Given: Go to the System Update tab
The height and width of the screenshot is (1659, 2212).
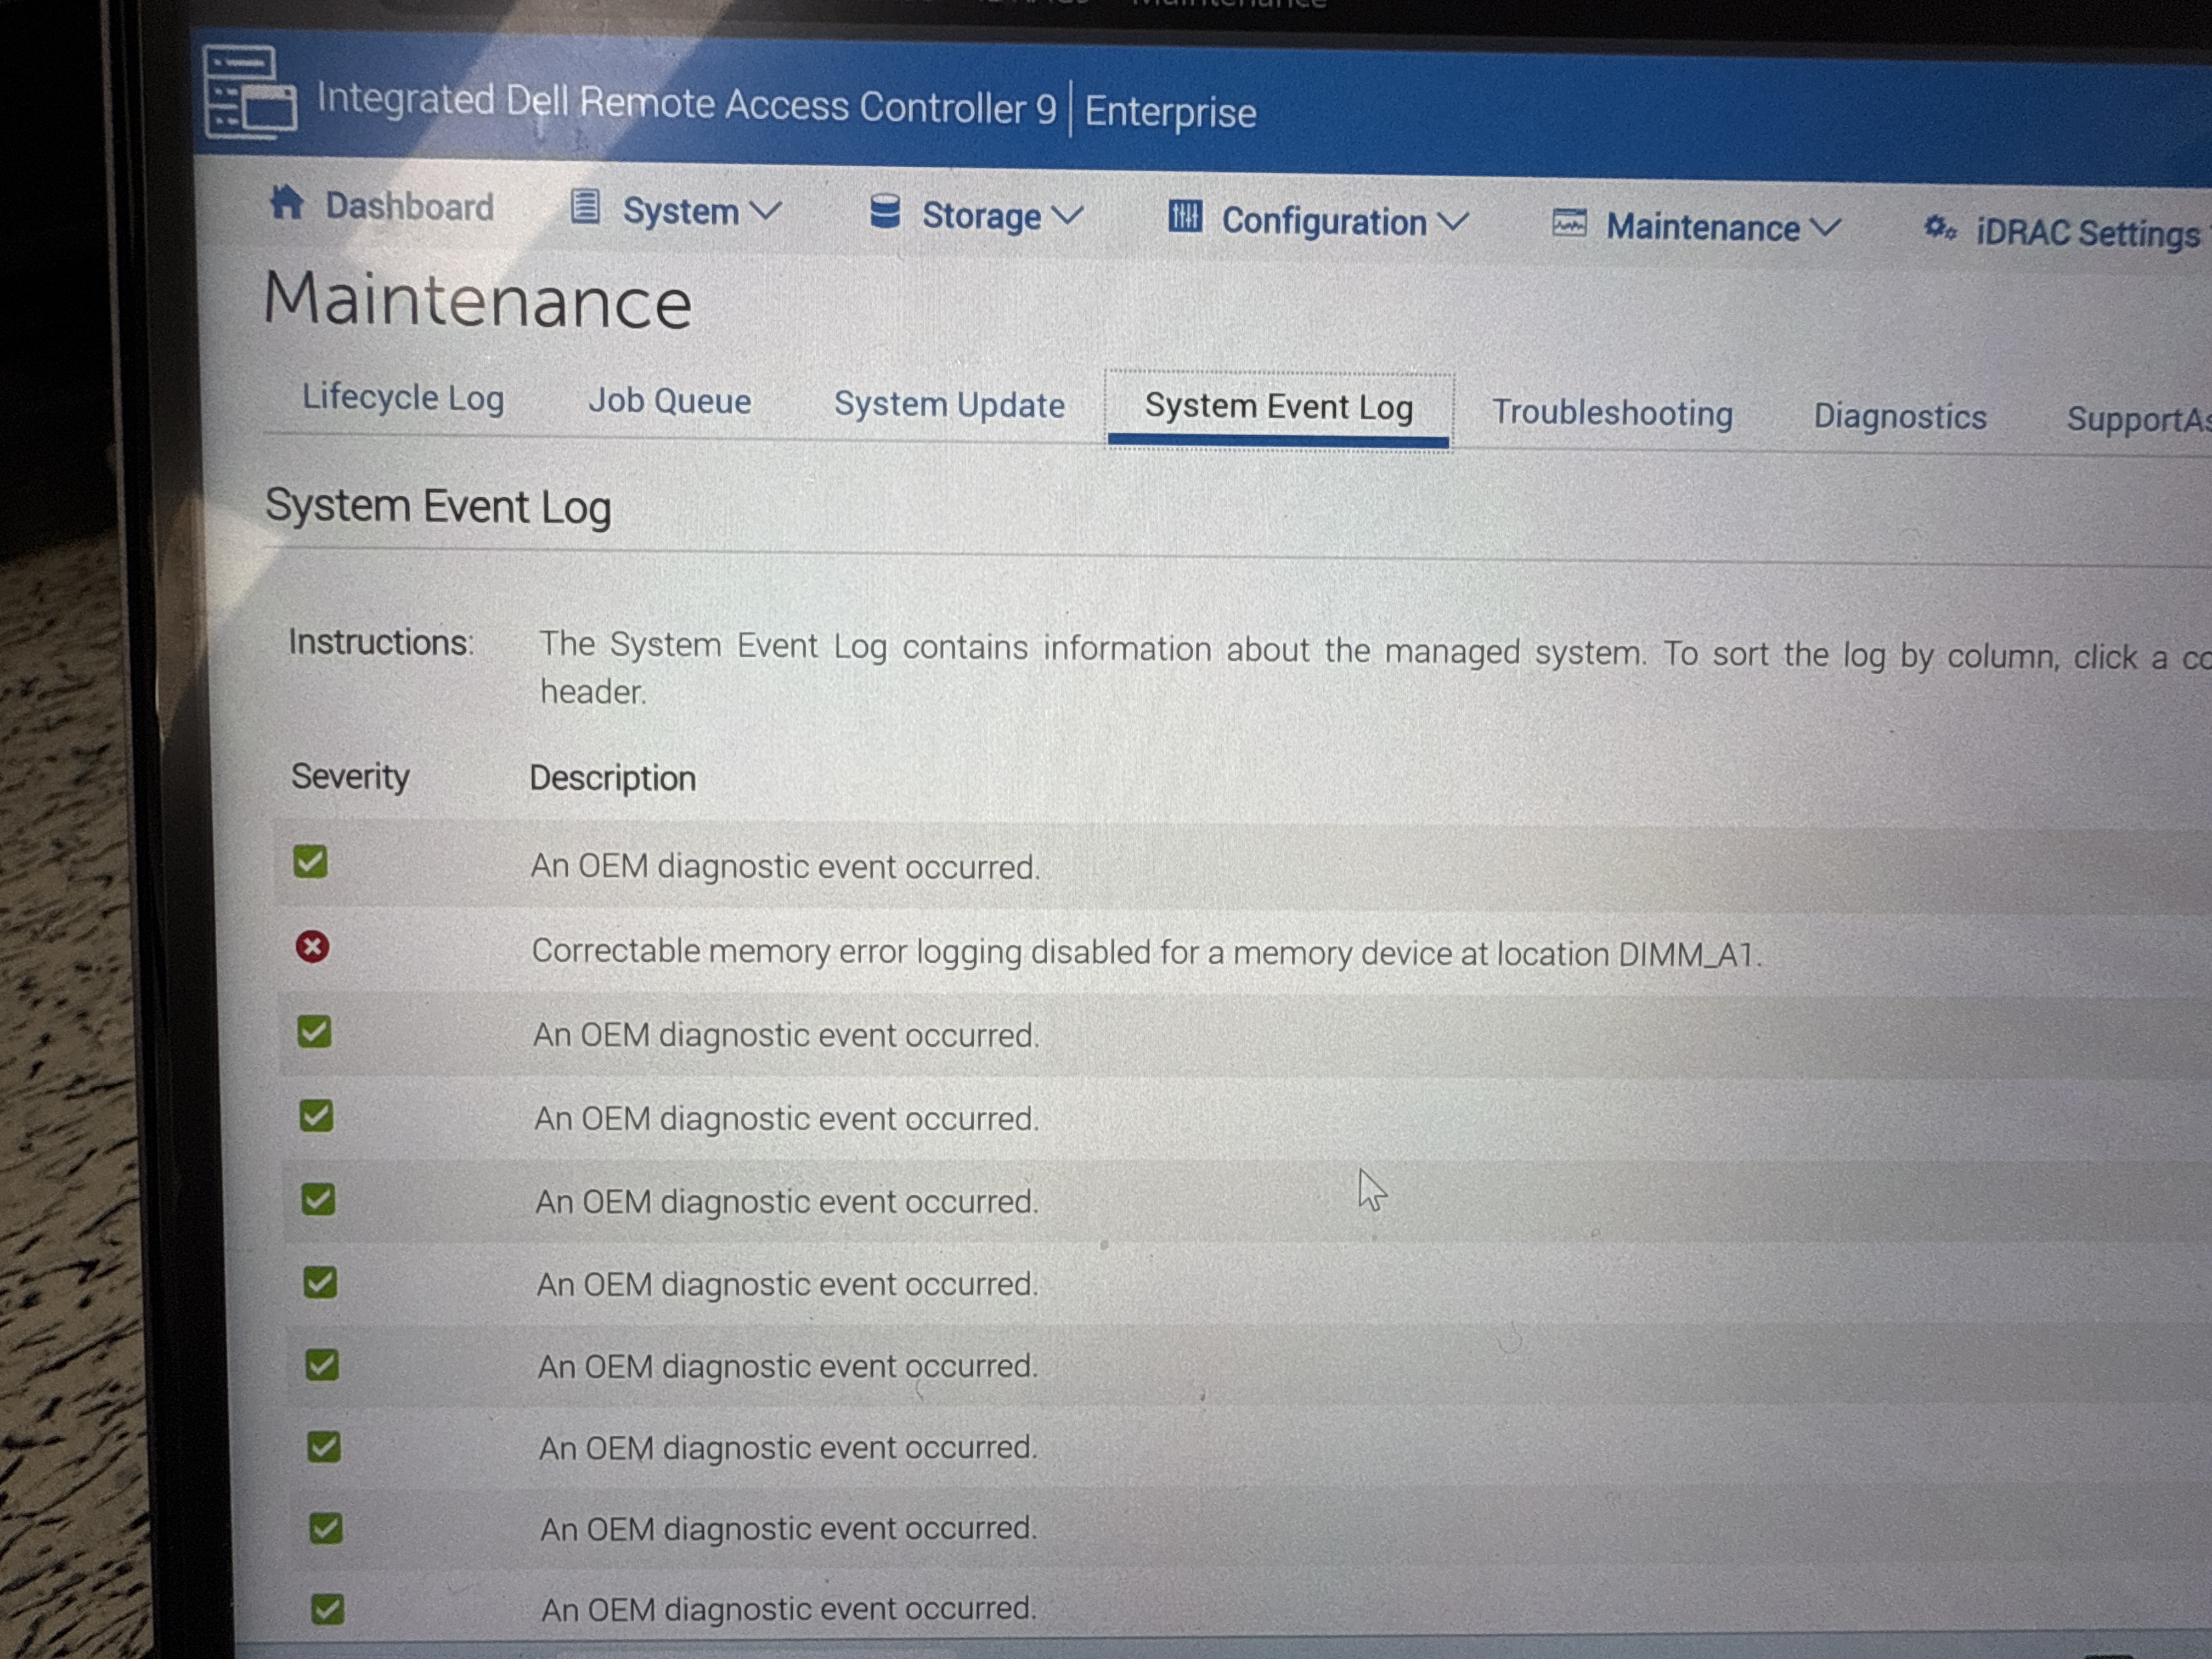Looking at the screenshot, I should [949, 405].
